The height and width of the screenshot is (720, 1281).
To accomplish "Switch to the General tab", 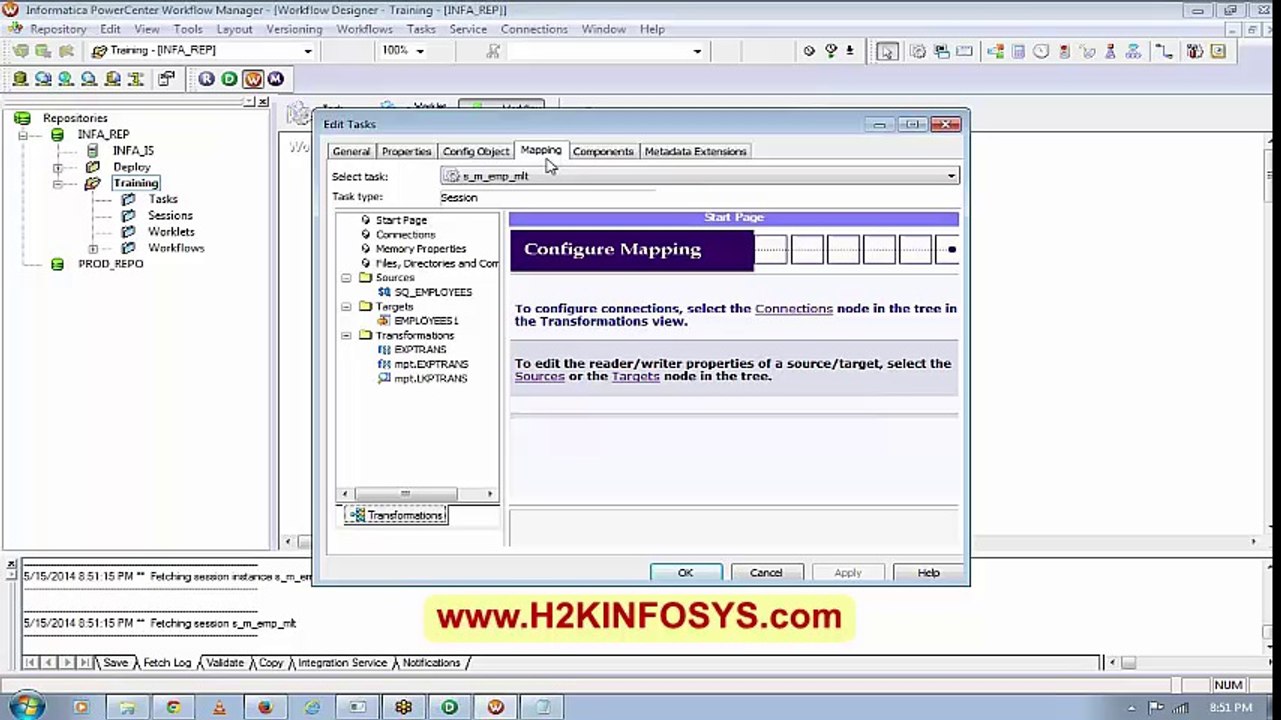I will click(x=351, y=151).
